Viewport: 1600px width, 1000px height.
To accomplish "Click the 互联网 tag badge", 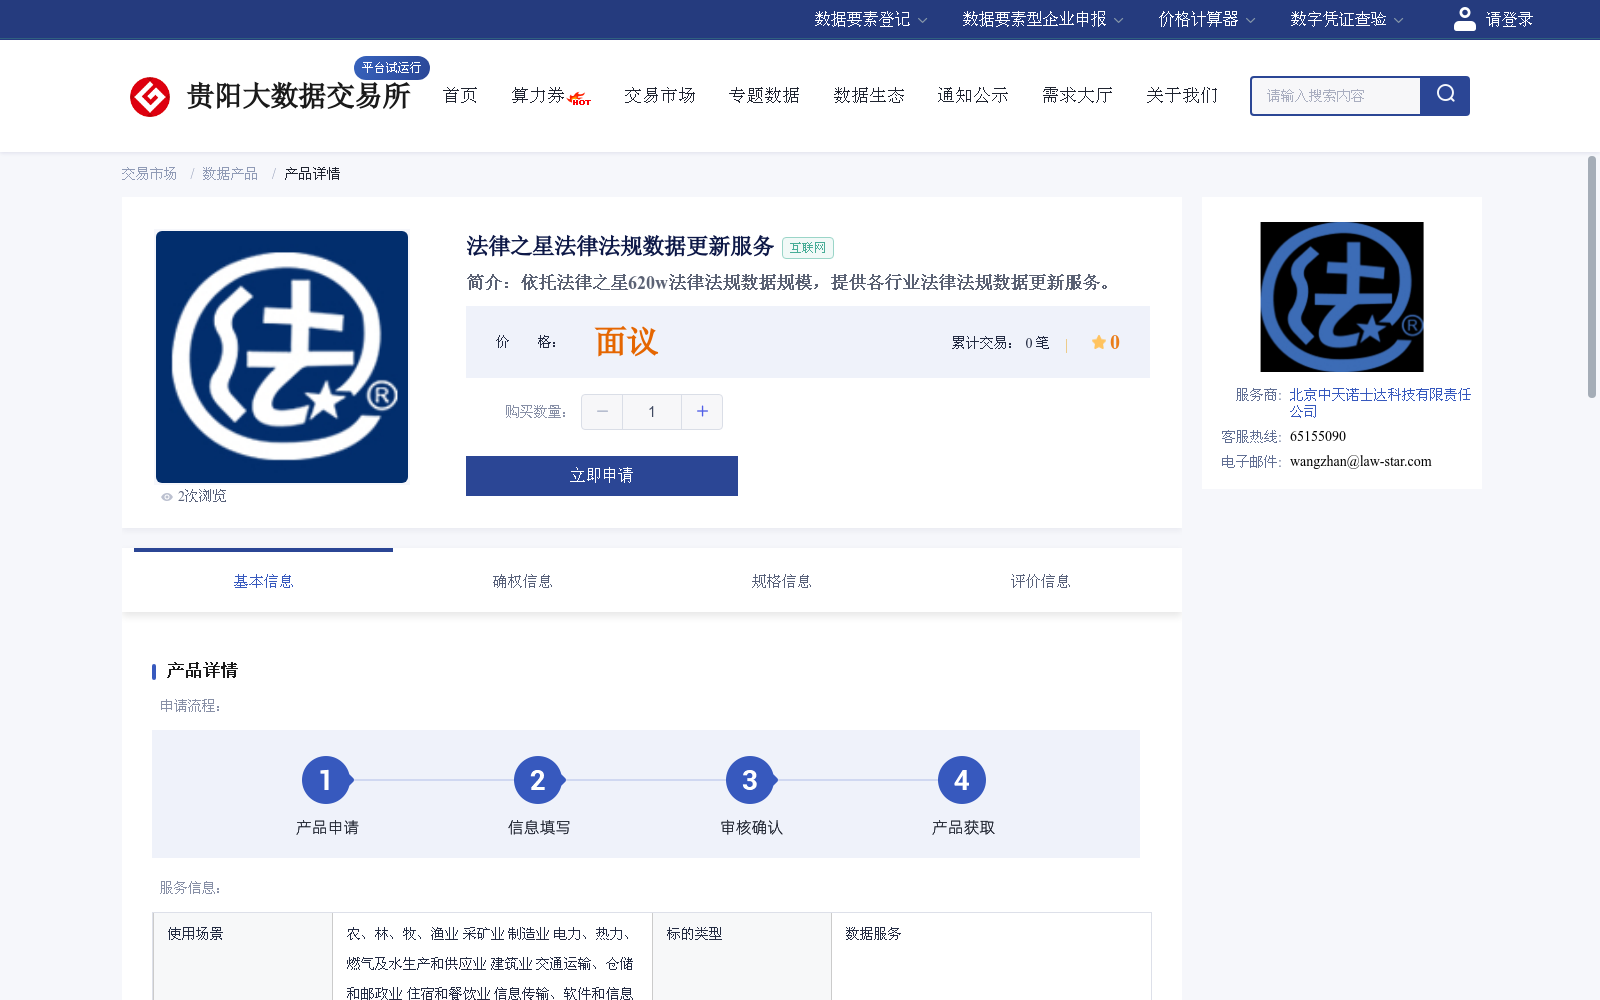I will tap(808, 248).
